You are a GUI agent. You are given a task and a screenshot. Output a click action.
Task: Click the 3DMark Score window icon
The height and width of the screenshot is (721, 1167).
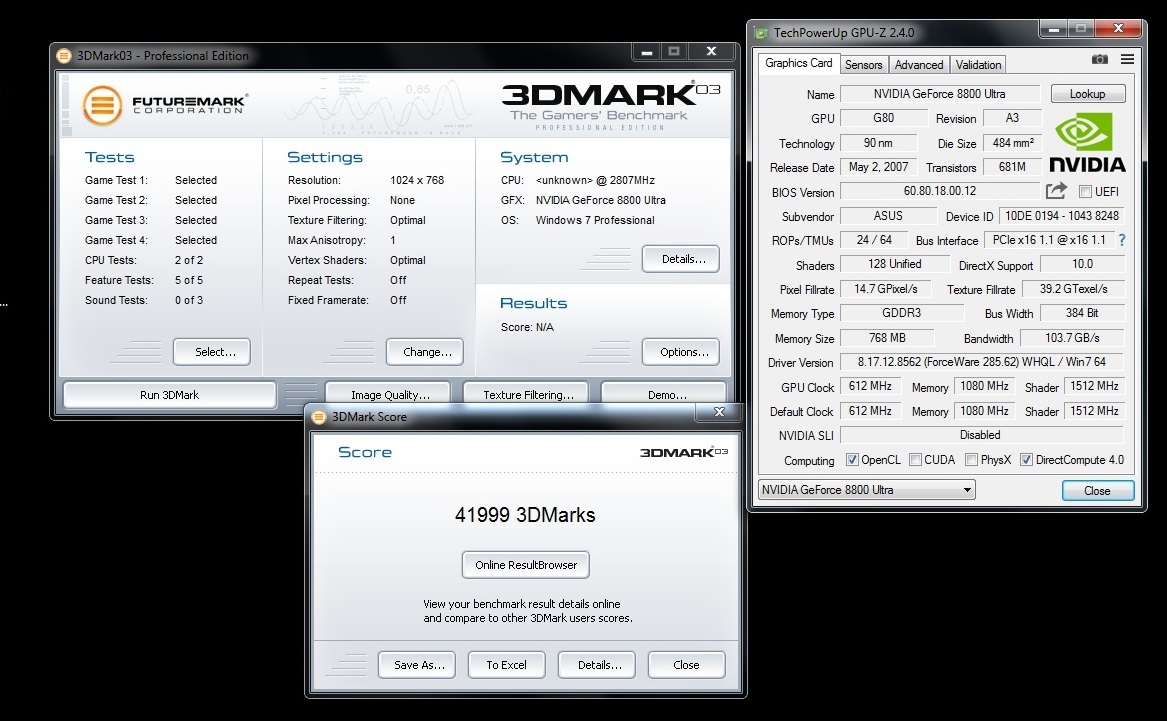319,416
